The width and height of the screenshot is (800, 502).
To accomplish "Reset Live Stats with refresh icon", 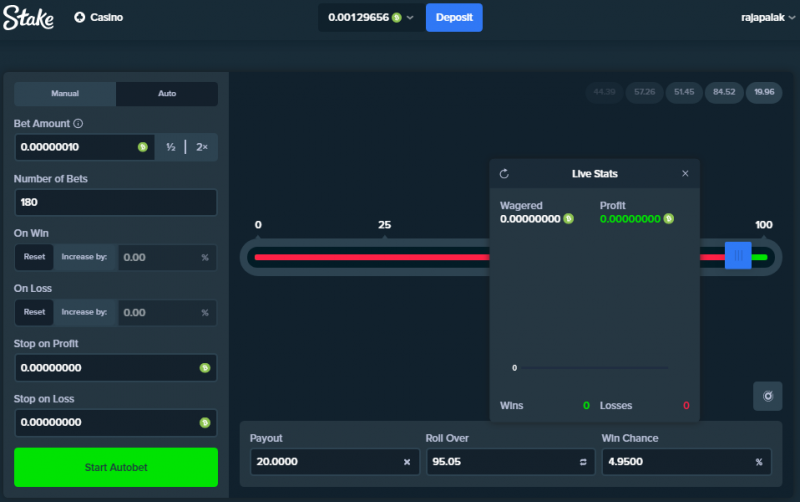I will [x=504, y=174].
